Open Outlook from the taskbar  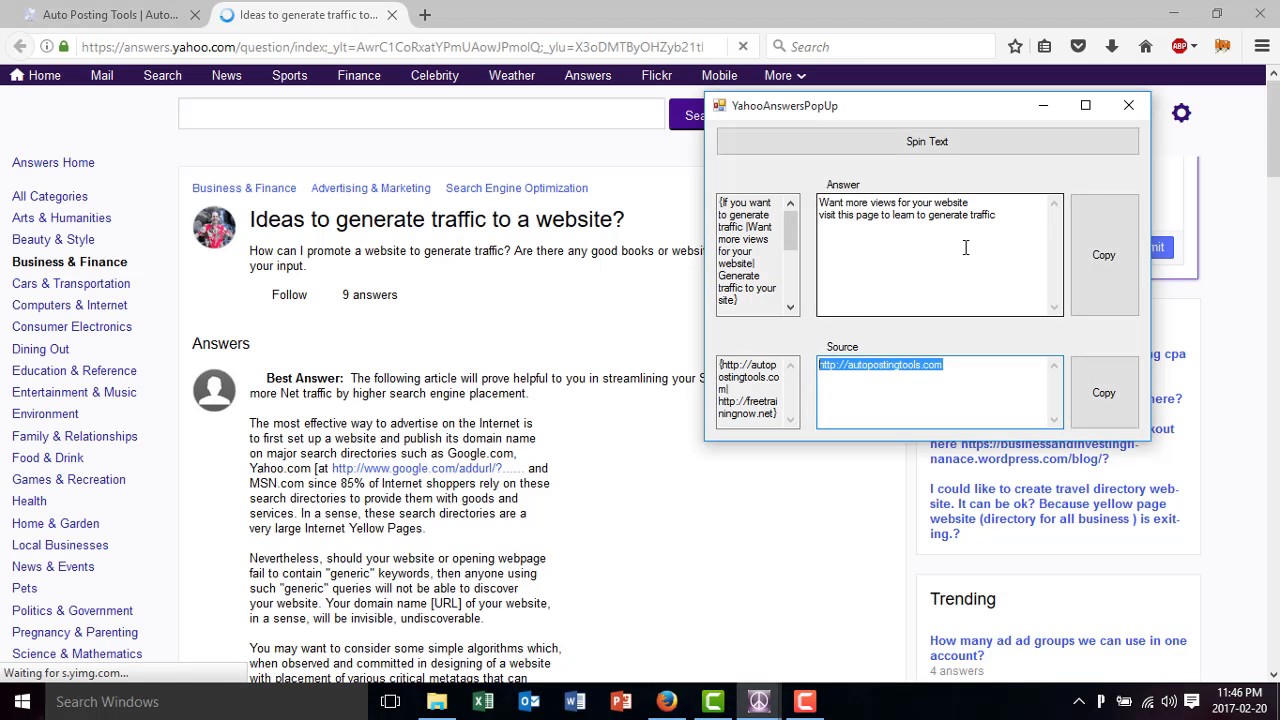[529, 701]
